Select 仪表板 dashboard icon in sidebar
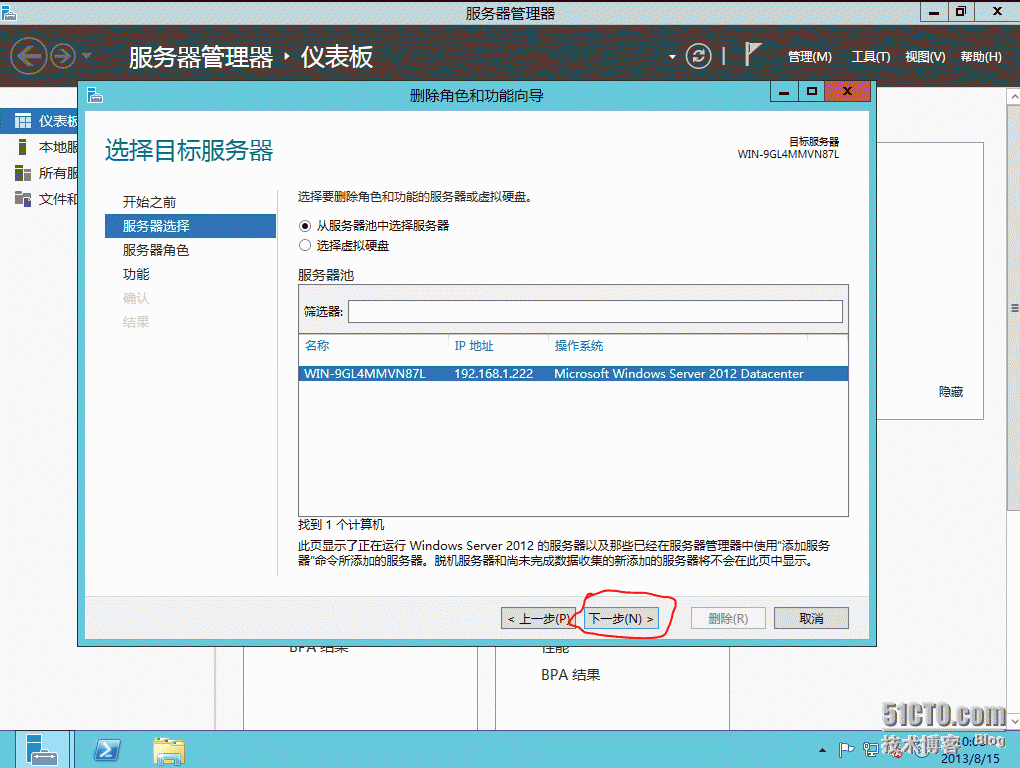The image size is (1020, 768). 23,121
